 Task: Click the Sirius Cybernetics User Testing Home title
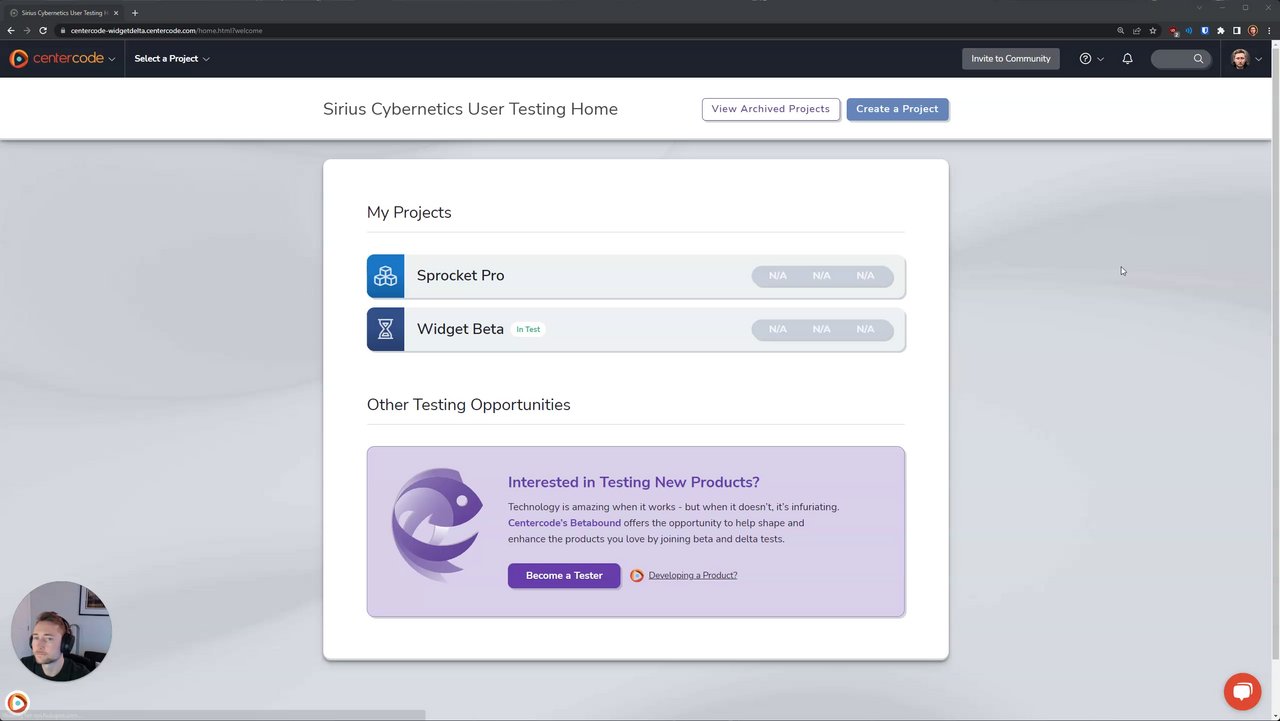point(470,109)
